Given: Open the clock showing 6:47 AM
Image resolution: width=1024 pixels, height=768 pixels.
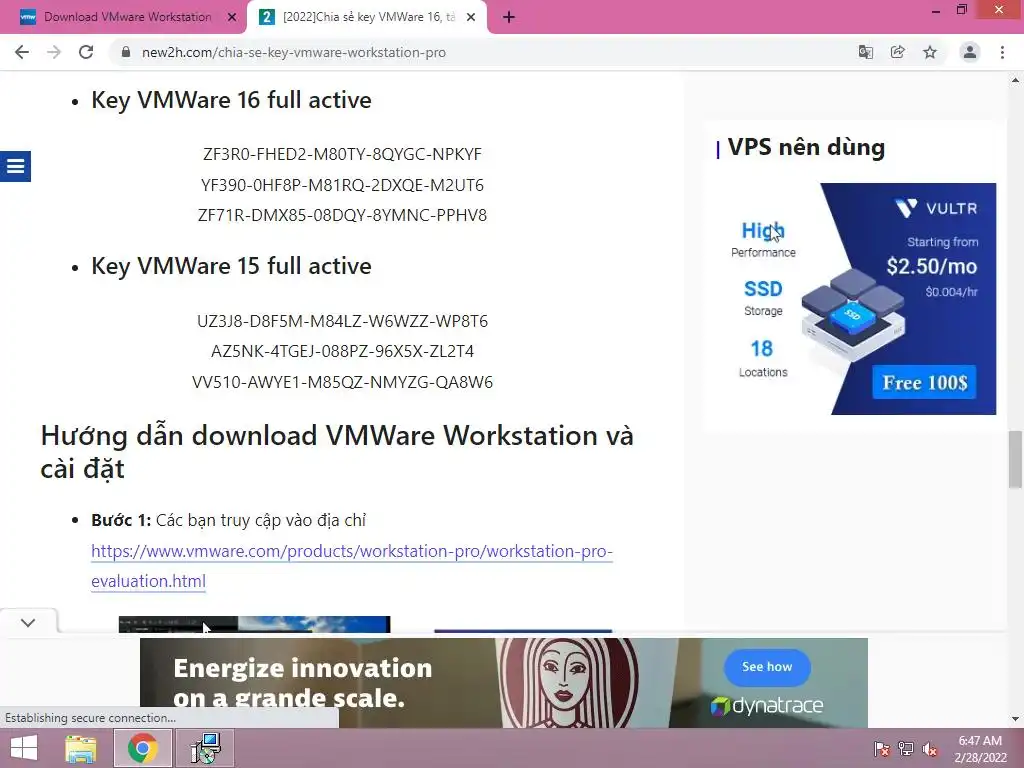Looking at the screenshot, I should click(980, 748).
